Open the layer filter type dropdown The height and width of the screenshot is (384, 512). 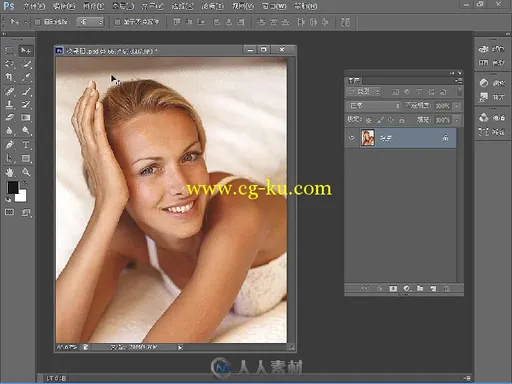pyautogui.click(x=364, y=92)
